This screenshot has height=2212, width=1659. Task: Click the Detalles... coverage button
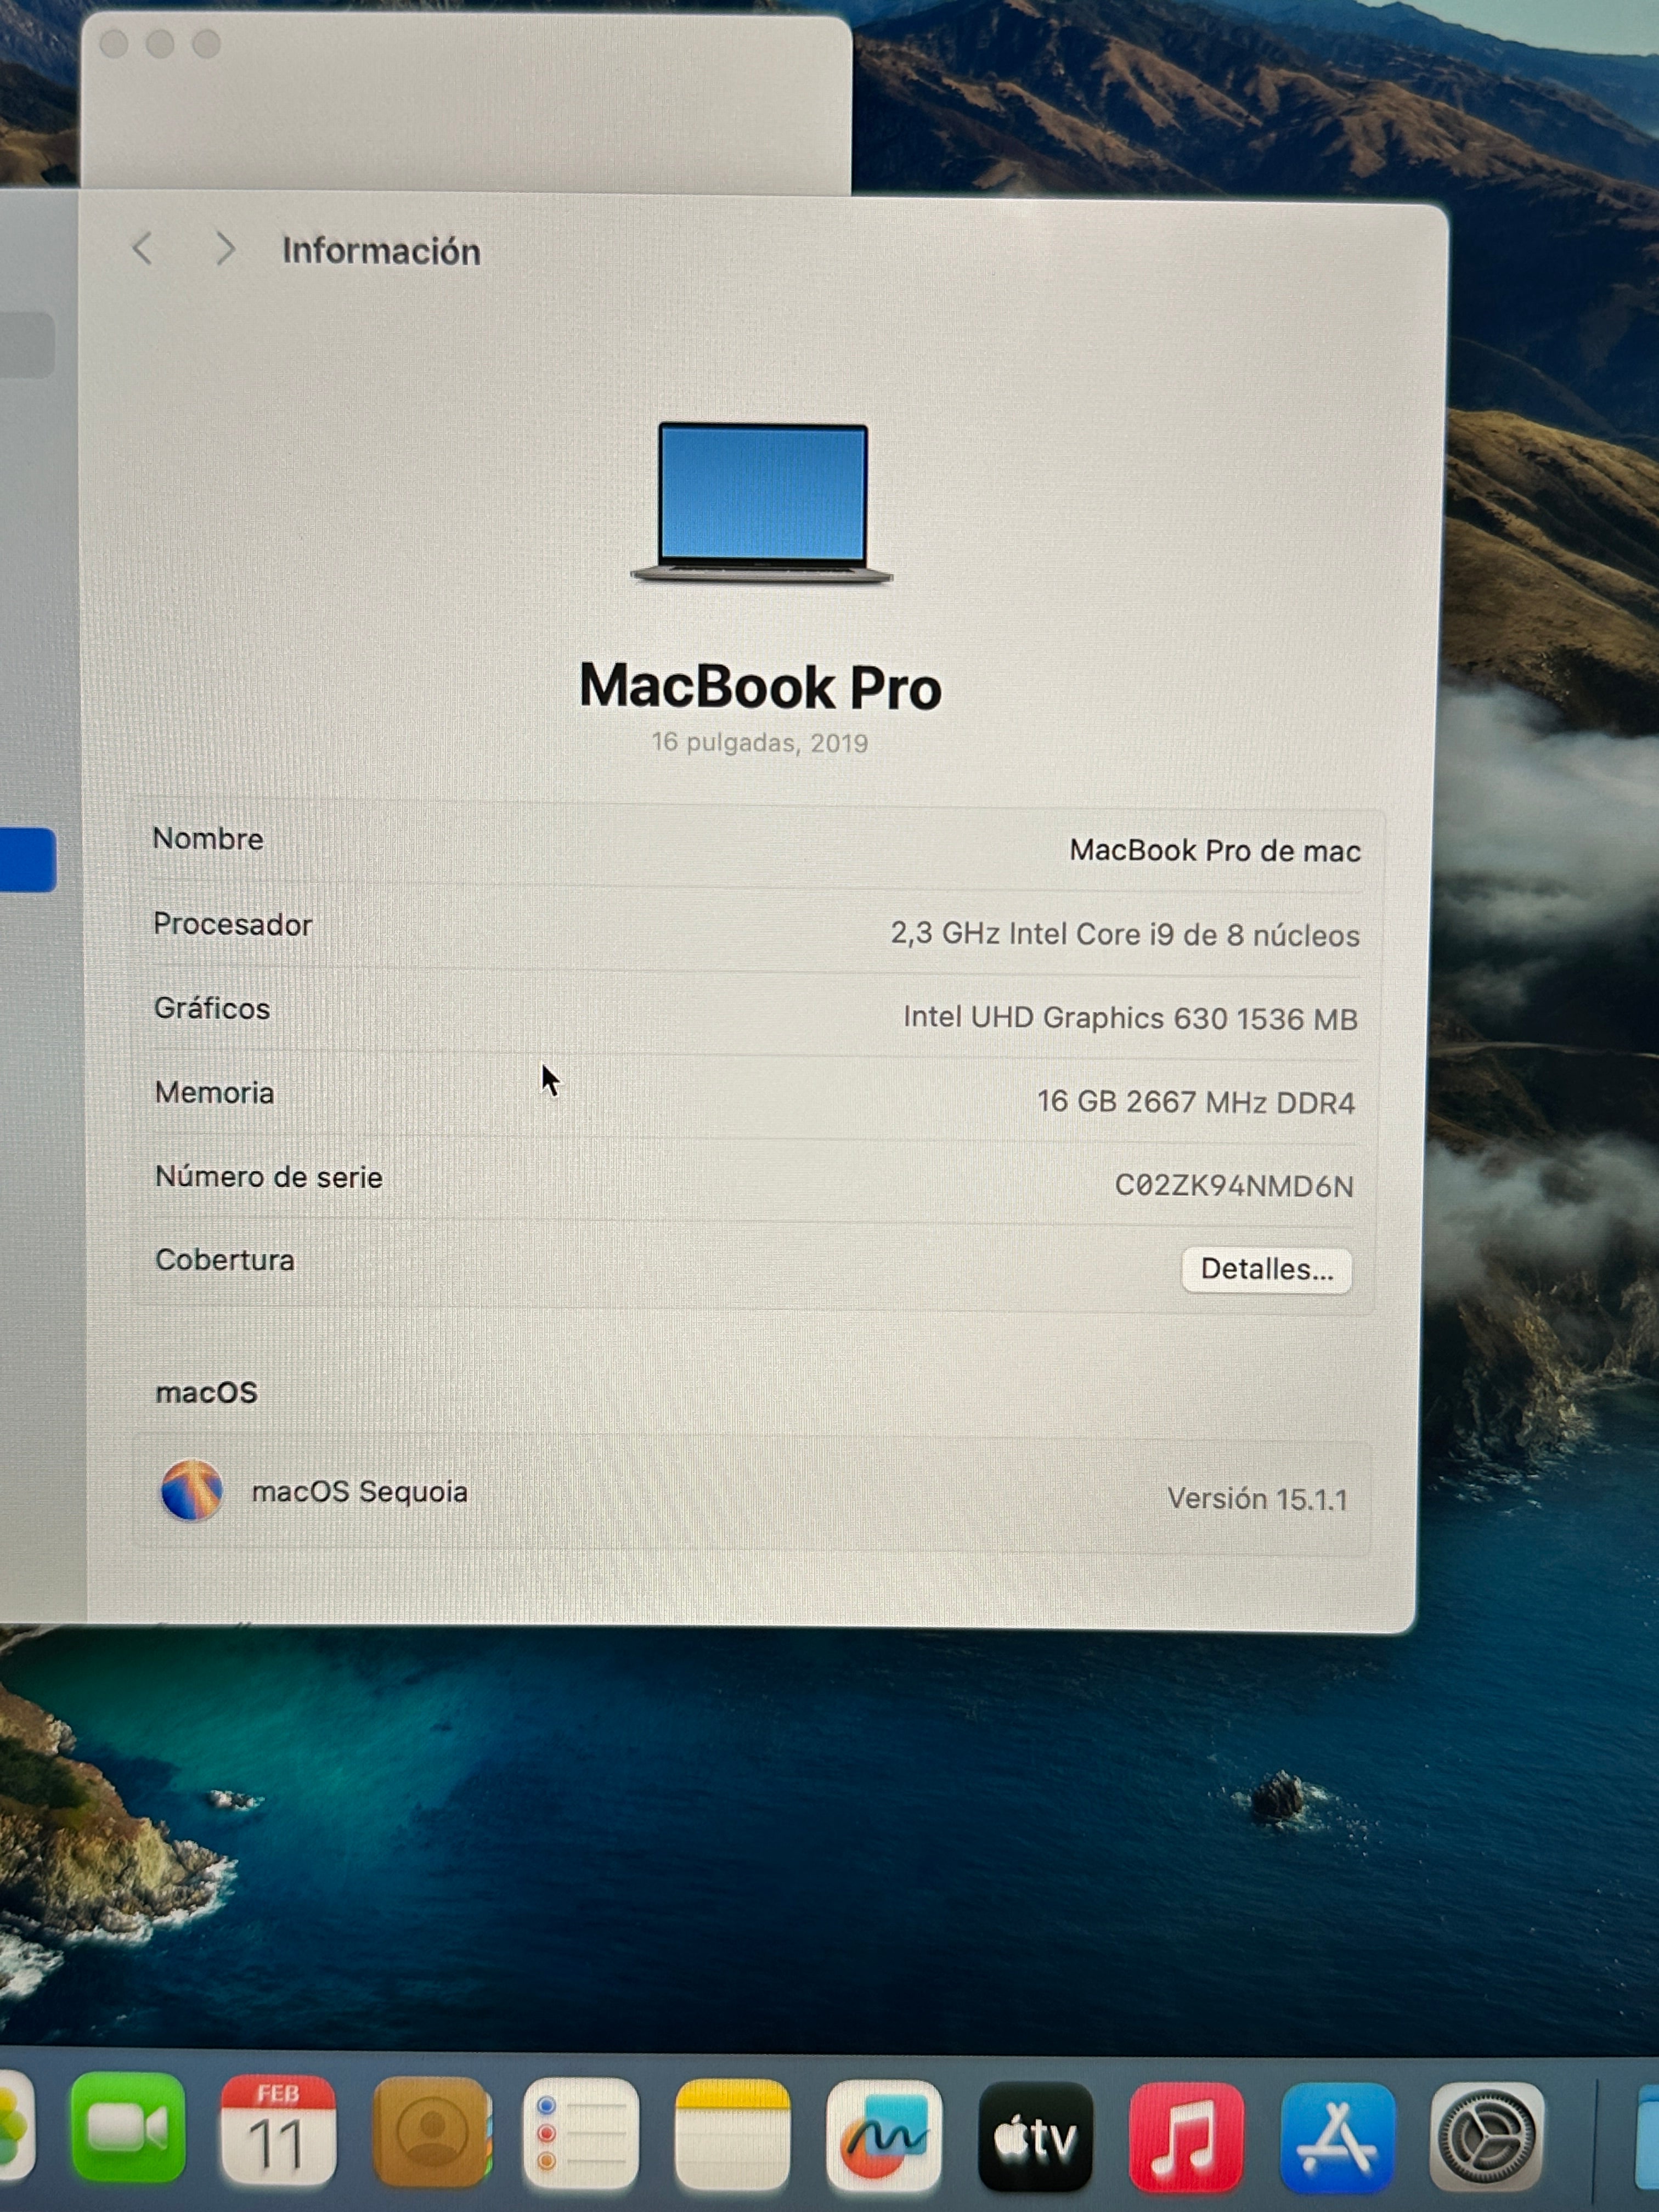click(x=1266, y=1269)
